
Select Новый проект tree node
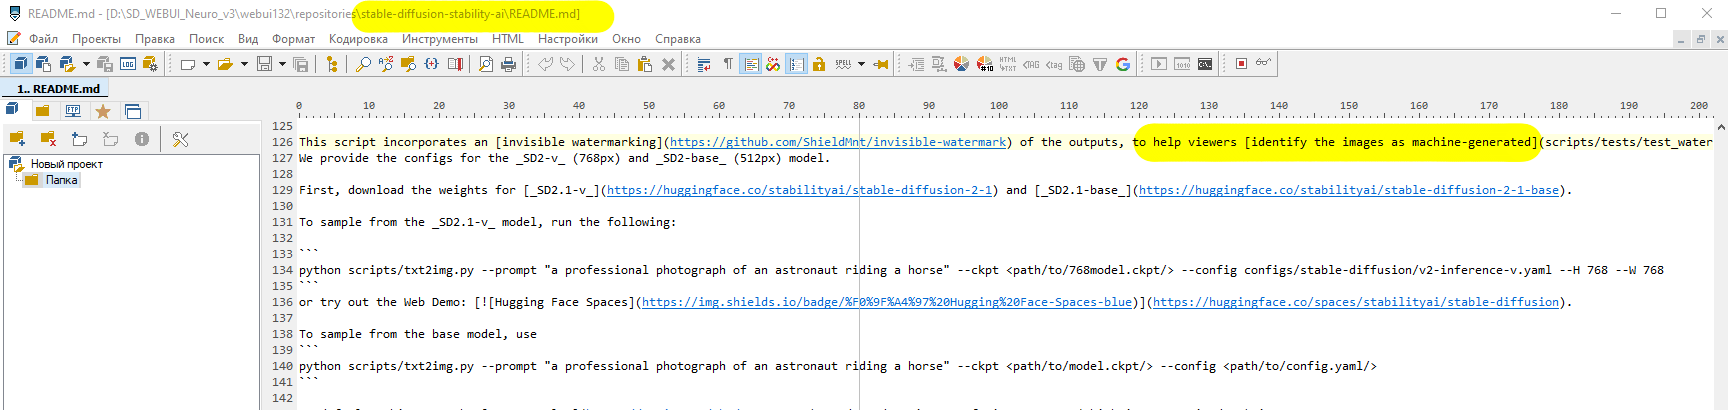(x=66, y=164)
